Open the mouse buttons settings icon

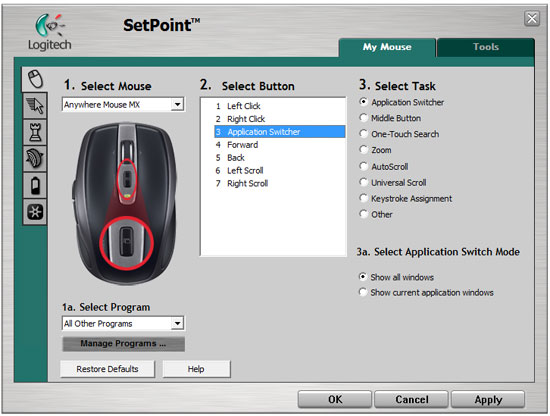35,79
